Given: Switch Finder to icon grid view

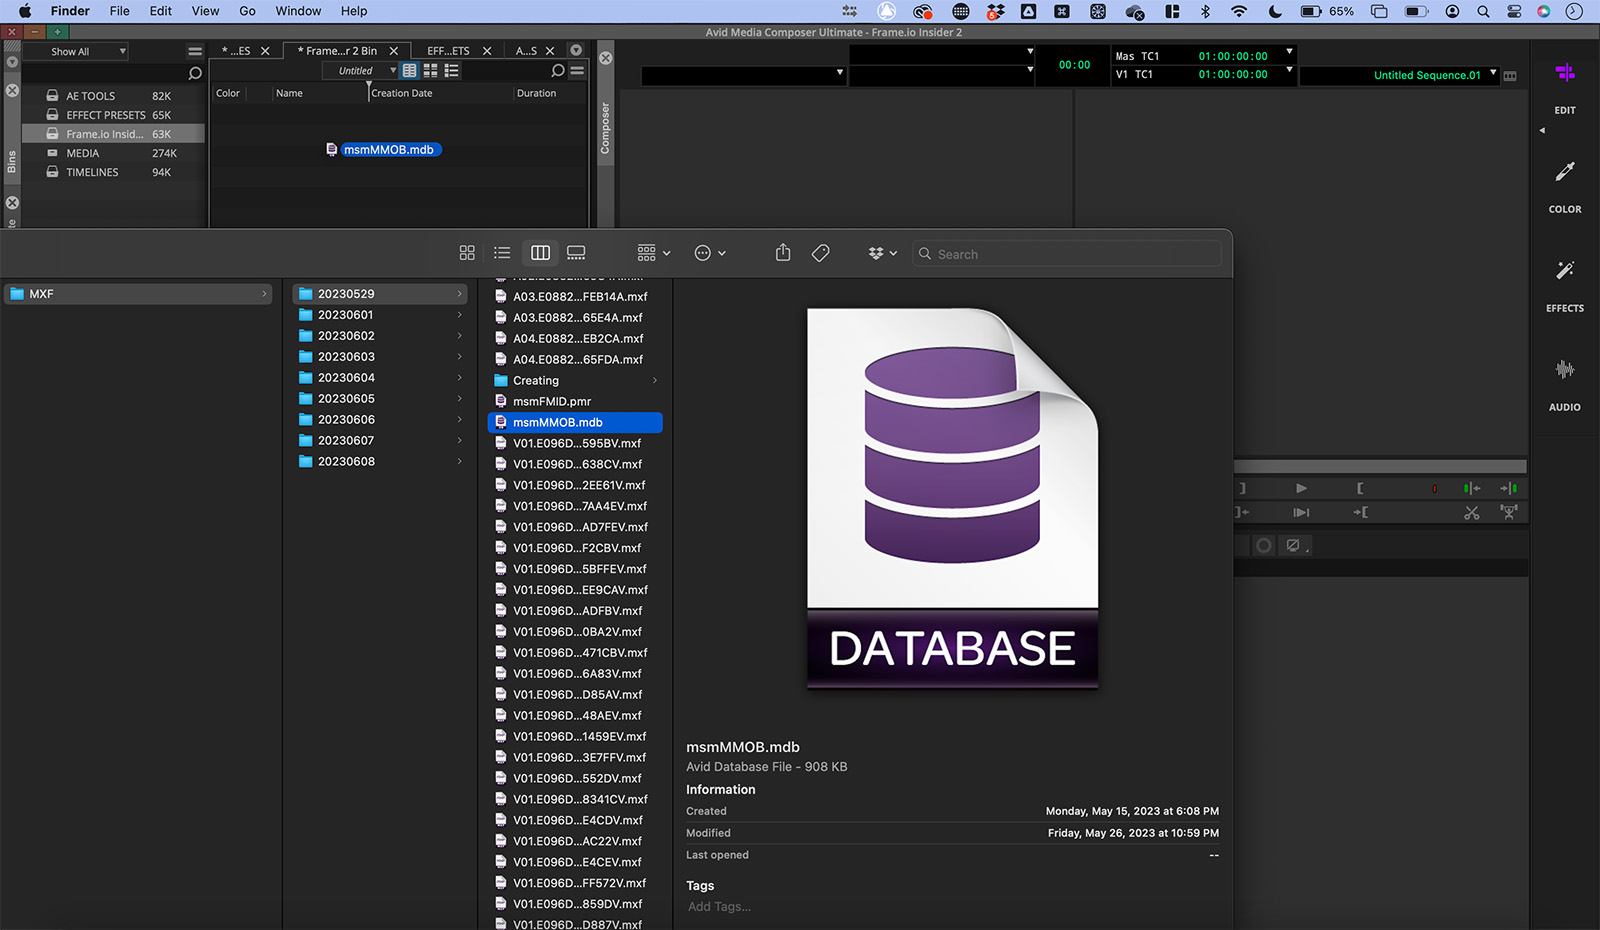Looking at the screenshot, I should click(466, 253).
